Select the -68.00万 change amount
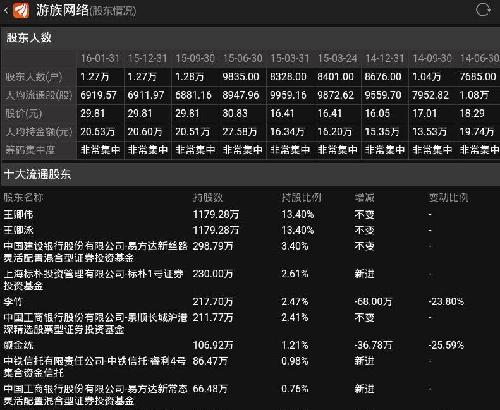Screen dimensions: 500x410 point(373,302)
